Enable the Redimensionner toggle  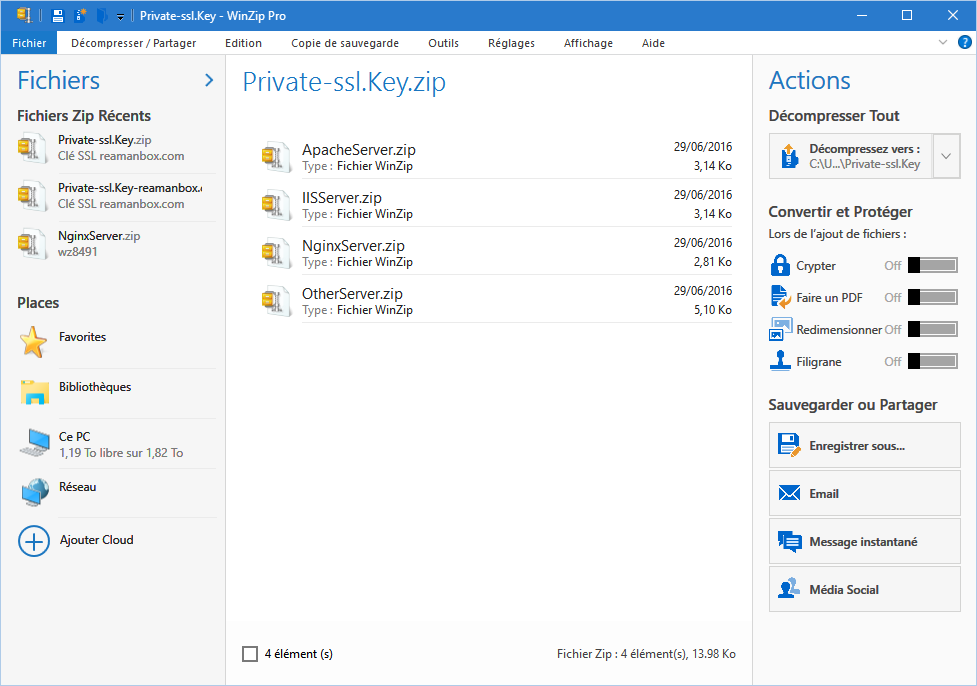[932, 329]
